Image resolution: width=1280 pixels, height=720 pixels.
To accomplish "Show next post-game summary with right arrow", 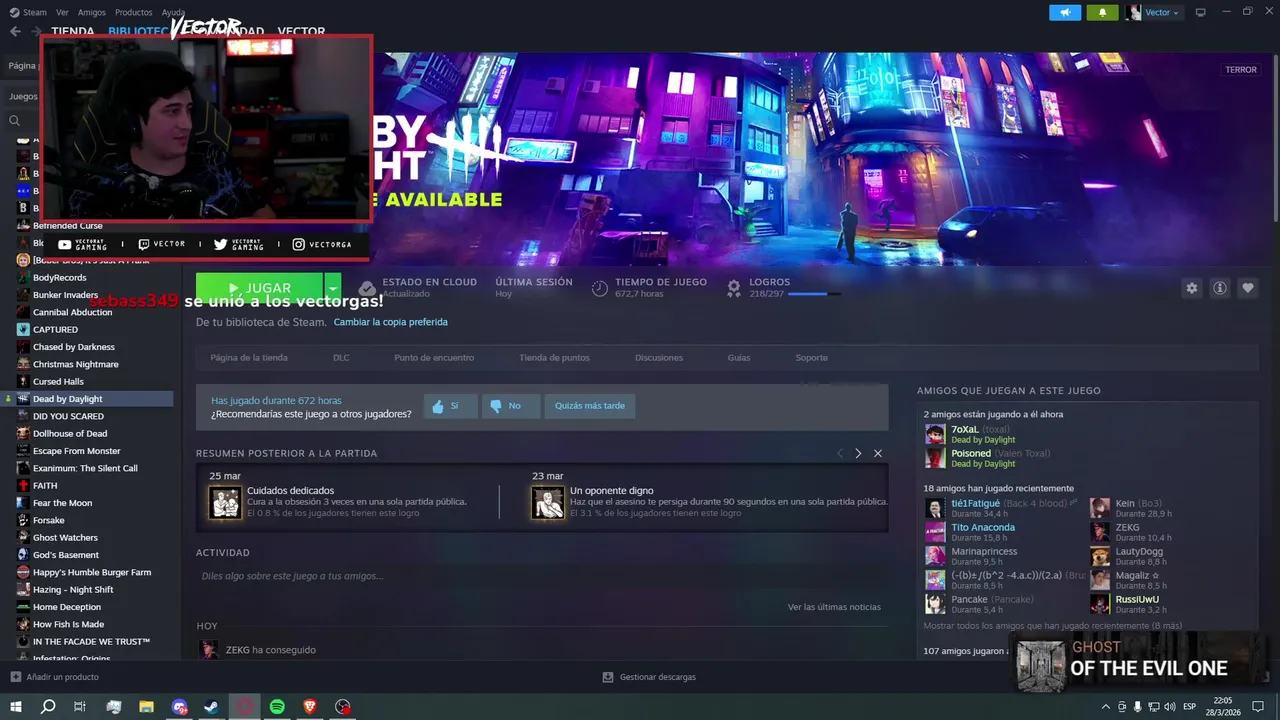I will pyautogui.click(x=858, y=453).
